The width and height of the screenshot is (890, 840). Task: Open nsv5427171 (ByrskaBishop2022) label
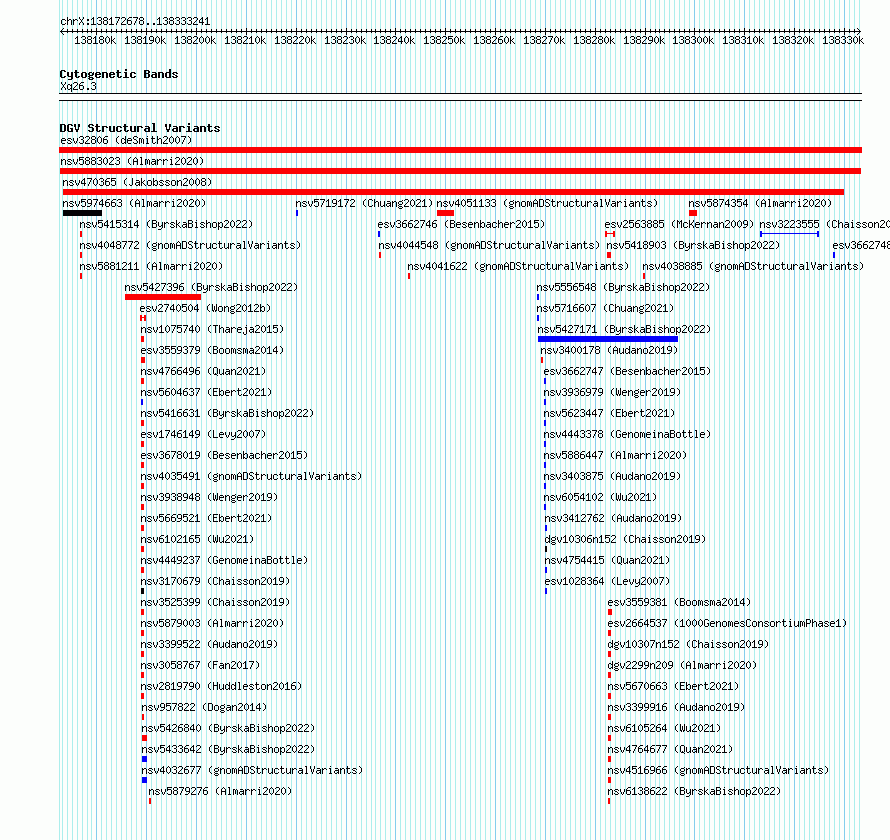tap(624, 329)
